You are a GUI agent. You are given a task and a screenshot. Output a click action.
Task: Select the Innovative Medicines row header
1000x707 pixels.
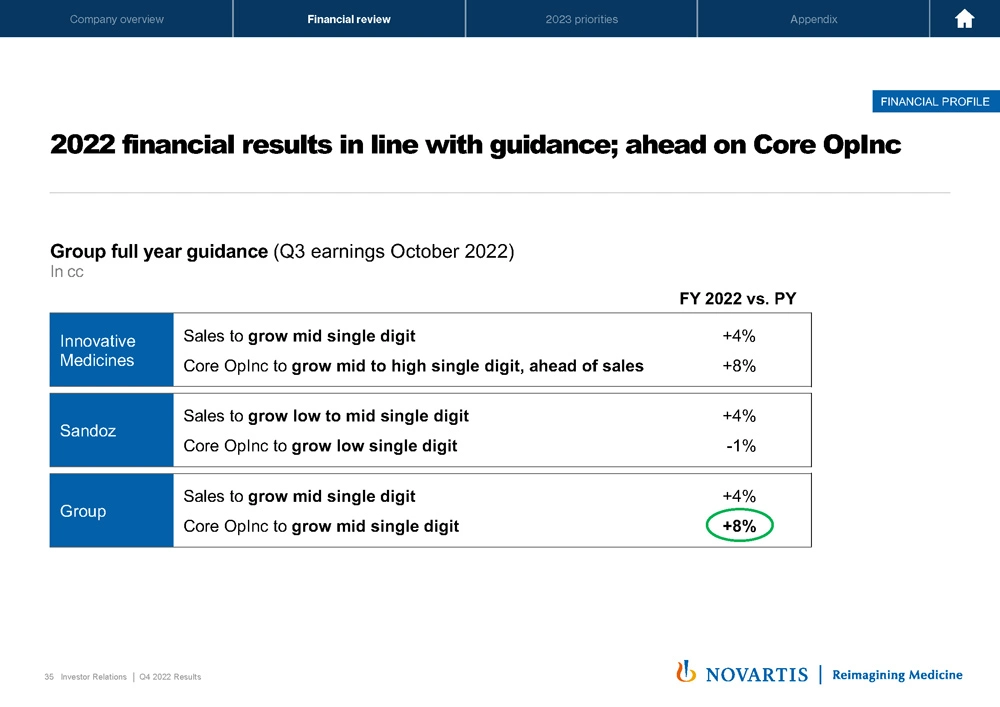[x=111, y=351]
